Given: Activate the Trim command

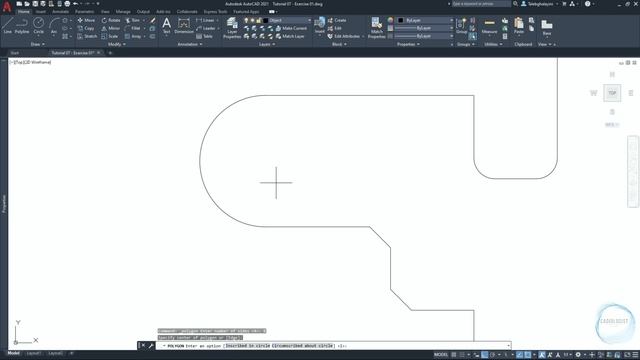Looking at the screenshot, I should coord(133,20).
